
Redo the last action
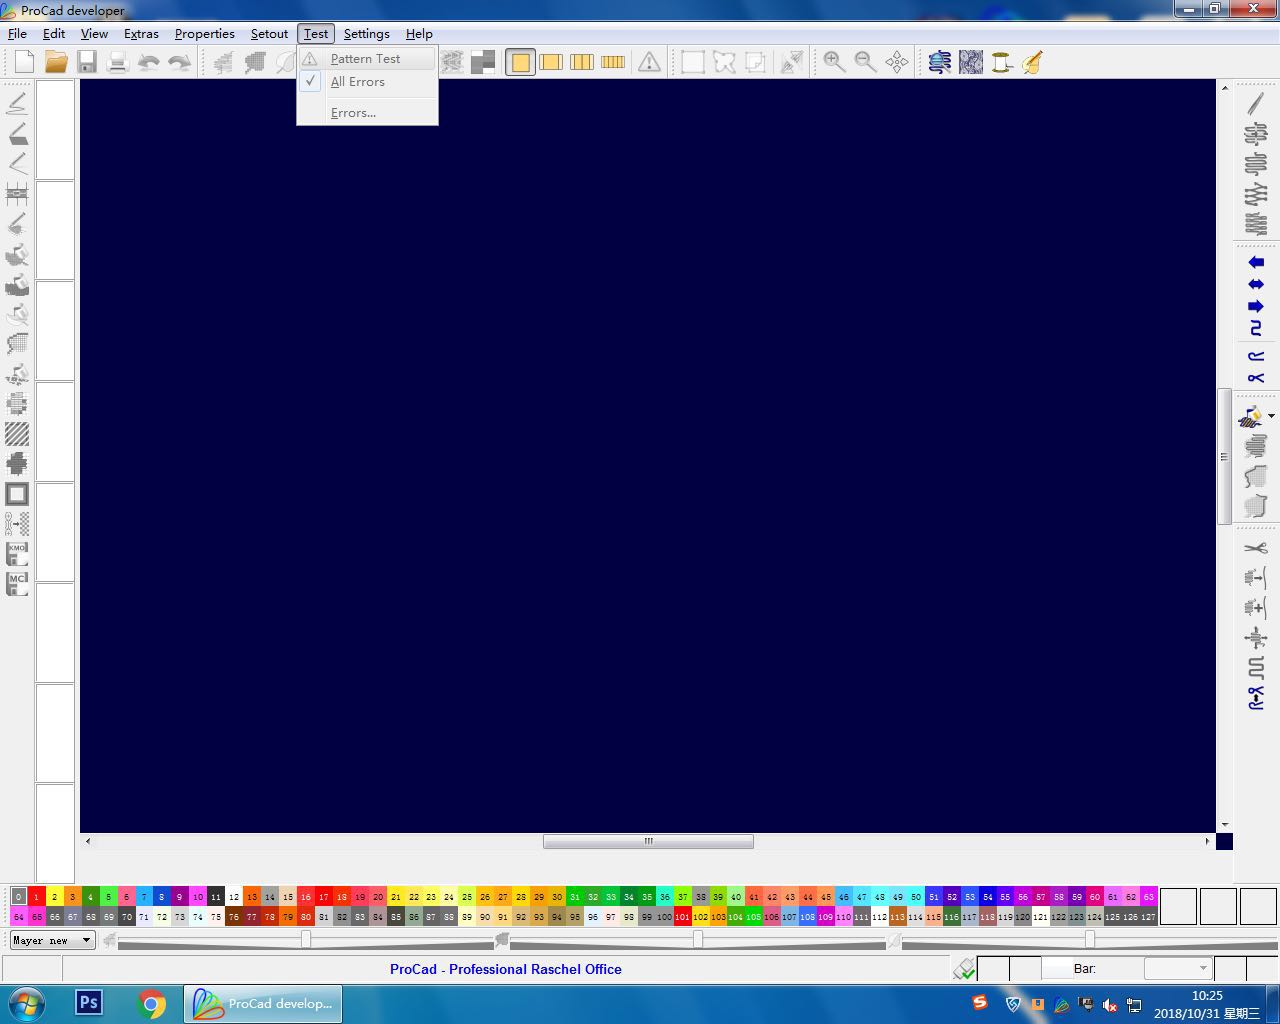[180, 62]
